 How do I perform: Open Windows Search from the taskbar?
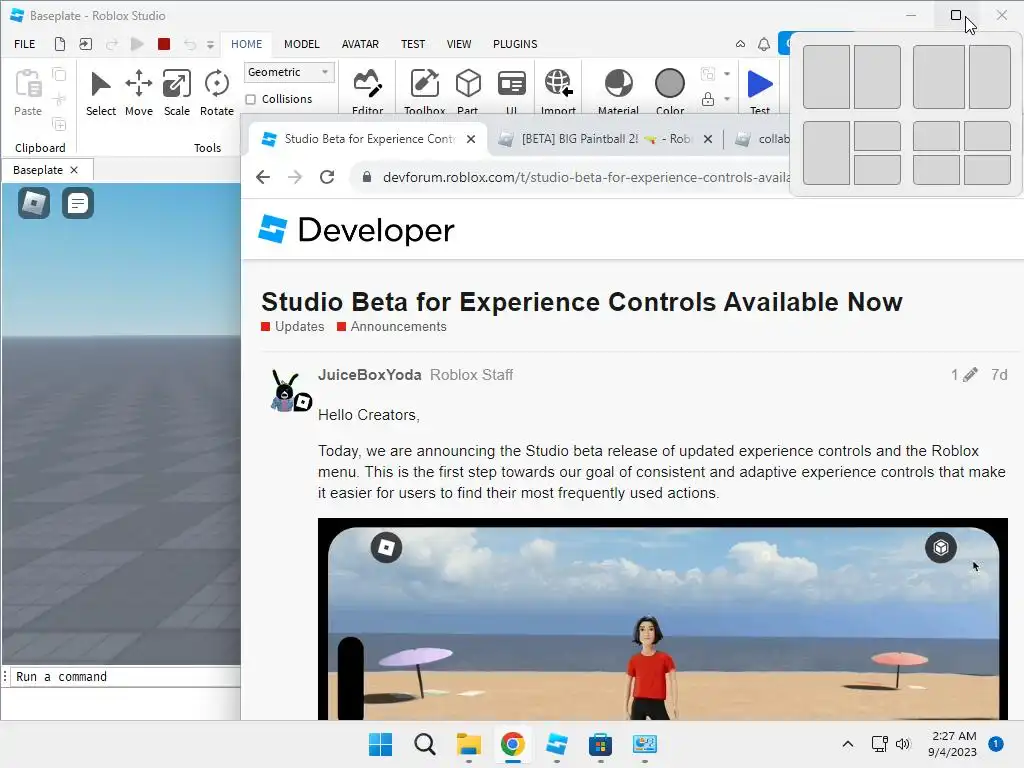tap(424, 744)
